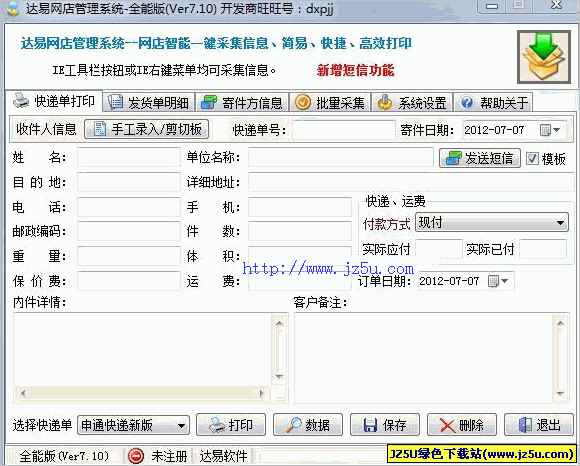Toggle the 模板 checkbox
The height and width of the screenshot is (466, 580).
coord(532,159)
